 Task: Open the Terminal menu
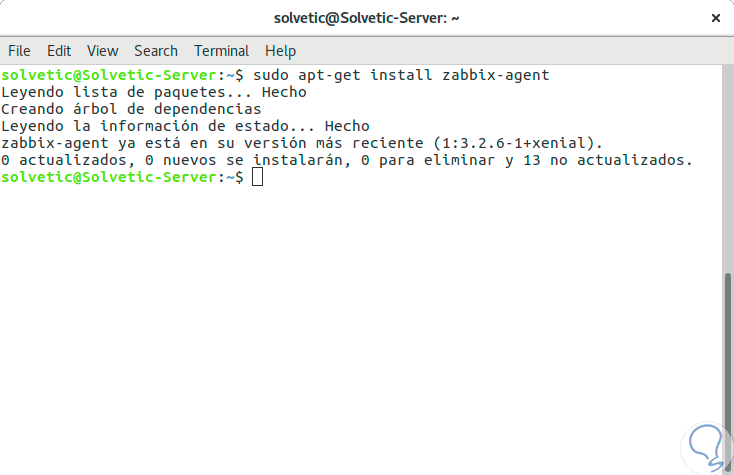point(221,51)
